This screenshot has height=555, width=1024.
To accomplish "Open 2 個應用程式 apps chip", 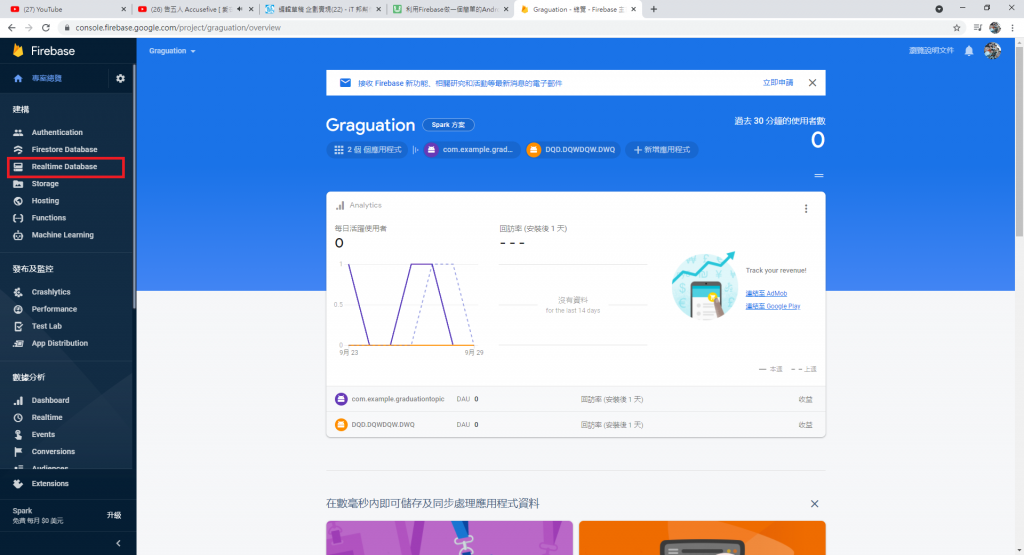I will point(367,150).
